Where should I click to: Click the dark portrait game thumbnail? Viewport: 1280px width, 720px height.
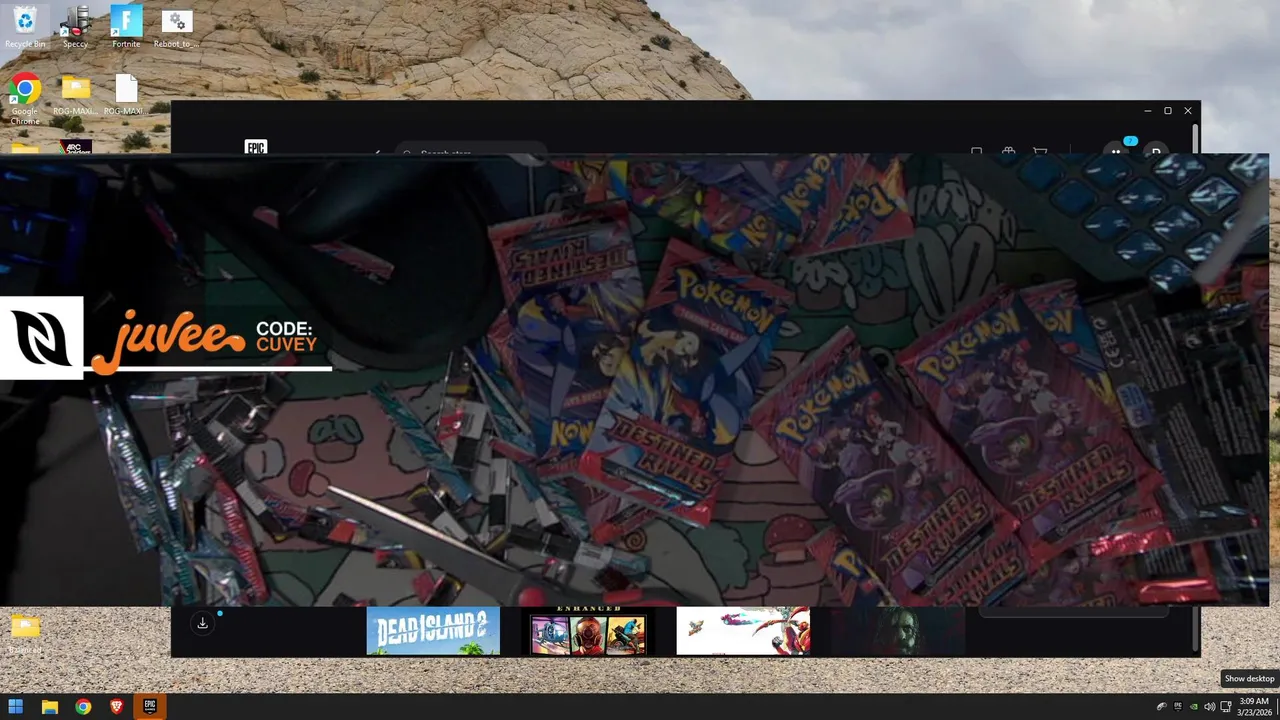point(898,631)
